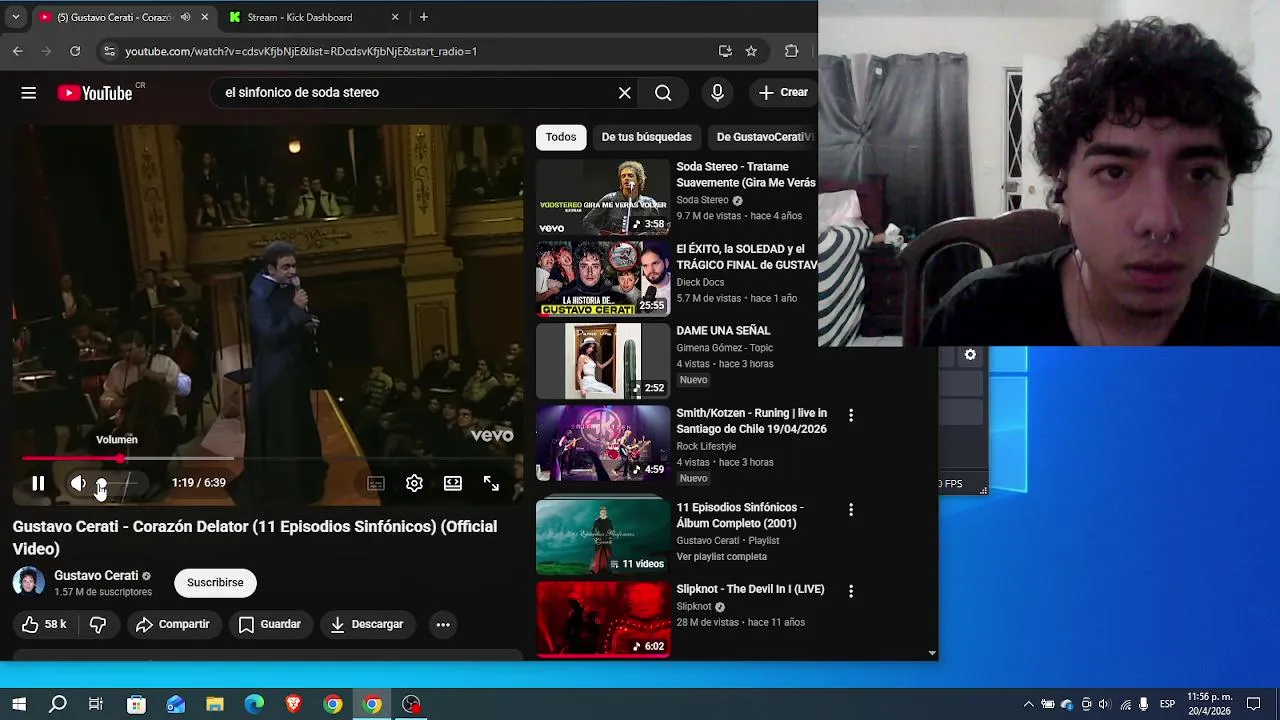Open Microsoft Edge from the taskbar

tap(254, 705)
